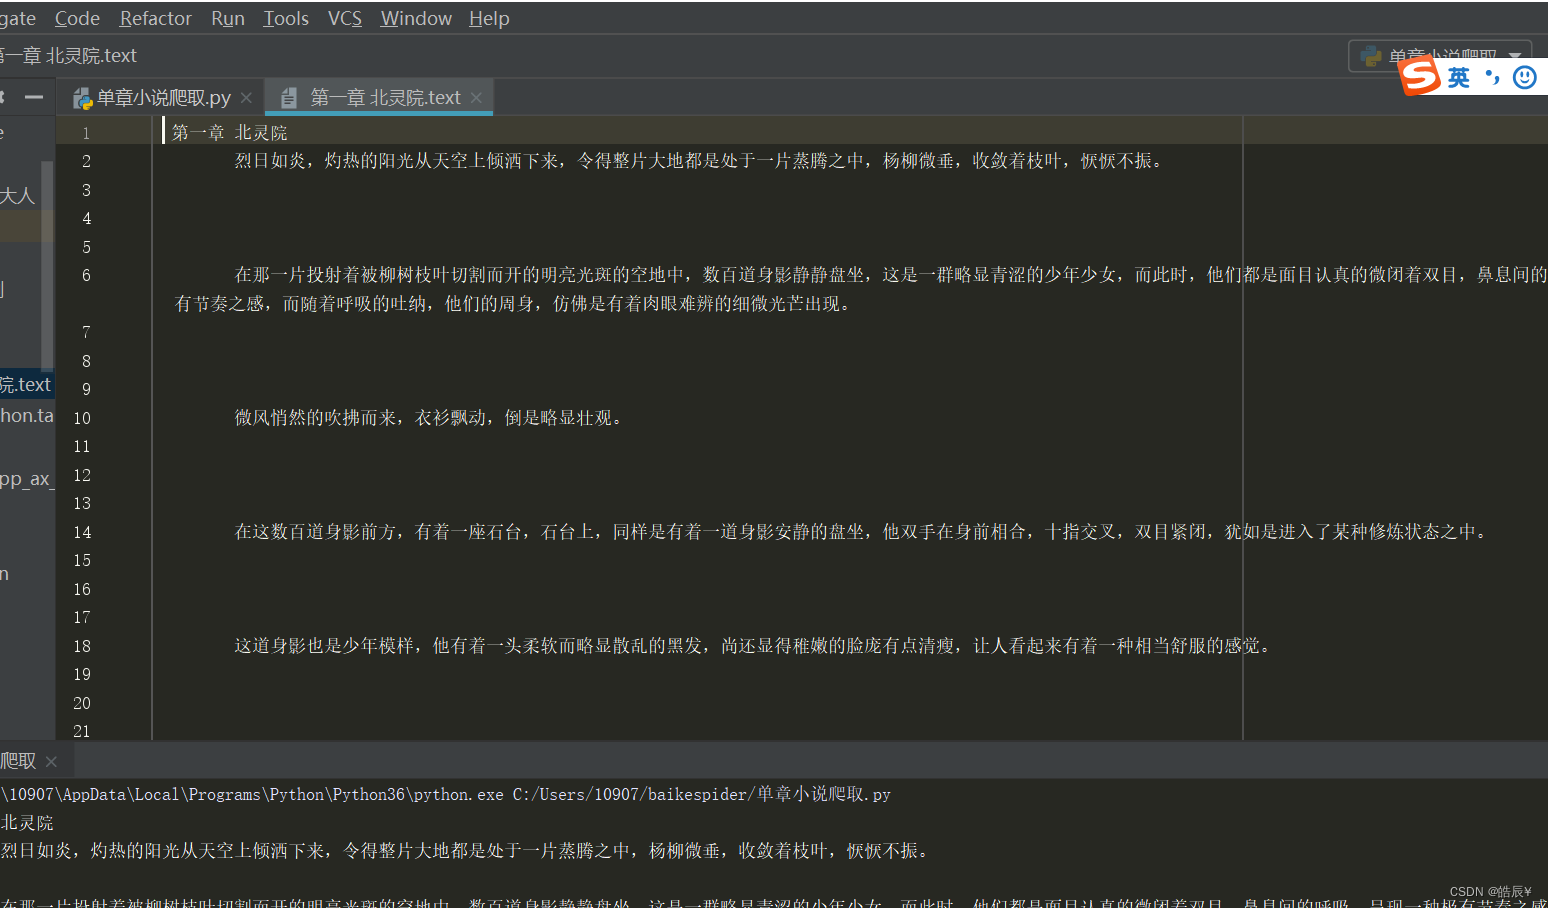
Task: Click line number 21 in the gutter
Action: [82, 731]
